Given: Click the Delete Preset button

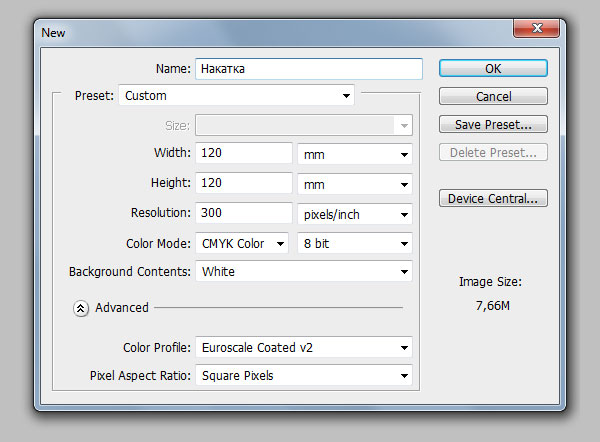Looking at the screenshot, I should click(493, 153).
